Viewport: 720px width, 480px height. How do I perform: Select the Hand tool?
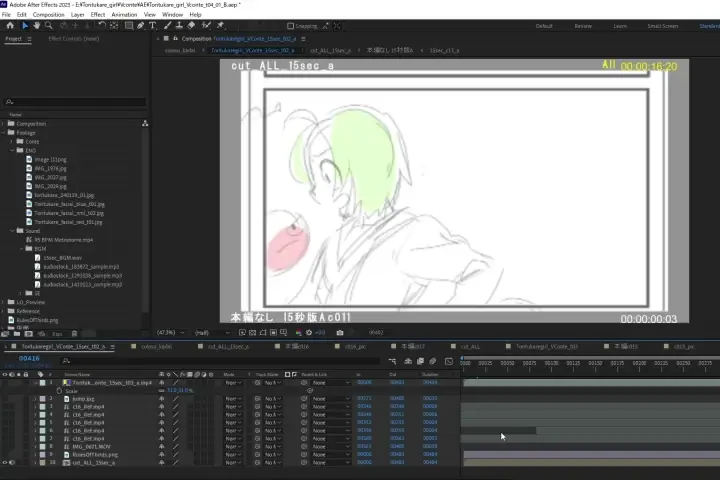36,26
